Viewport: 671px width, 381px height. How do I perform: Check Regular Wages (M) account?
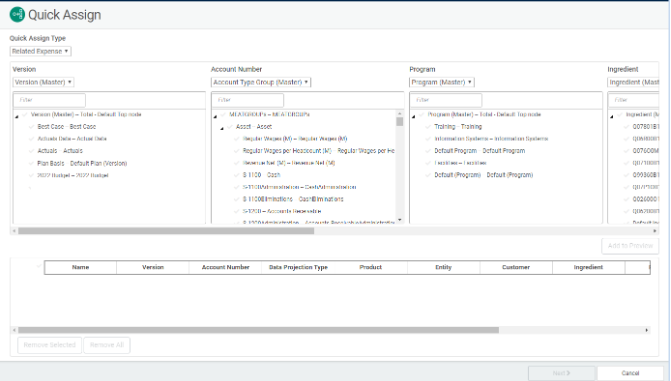[x=237, y=139]
